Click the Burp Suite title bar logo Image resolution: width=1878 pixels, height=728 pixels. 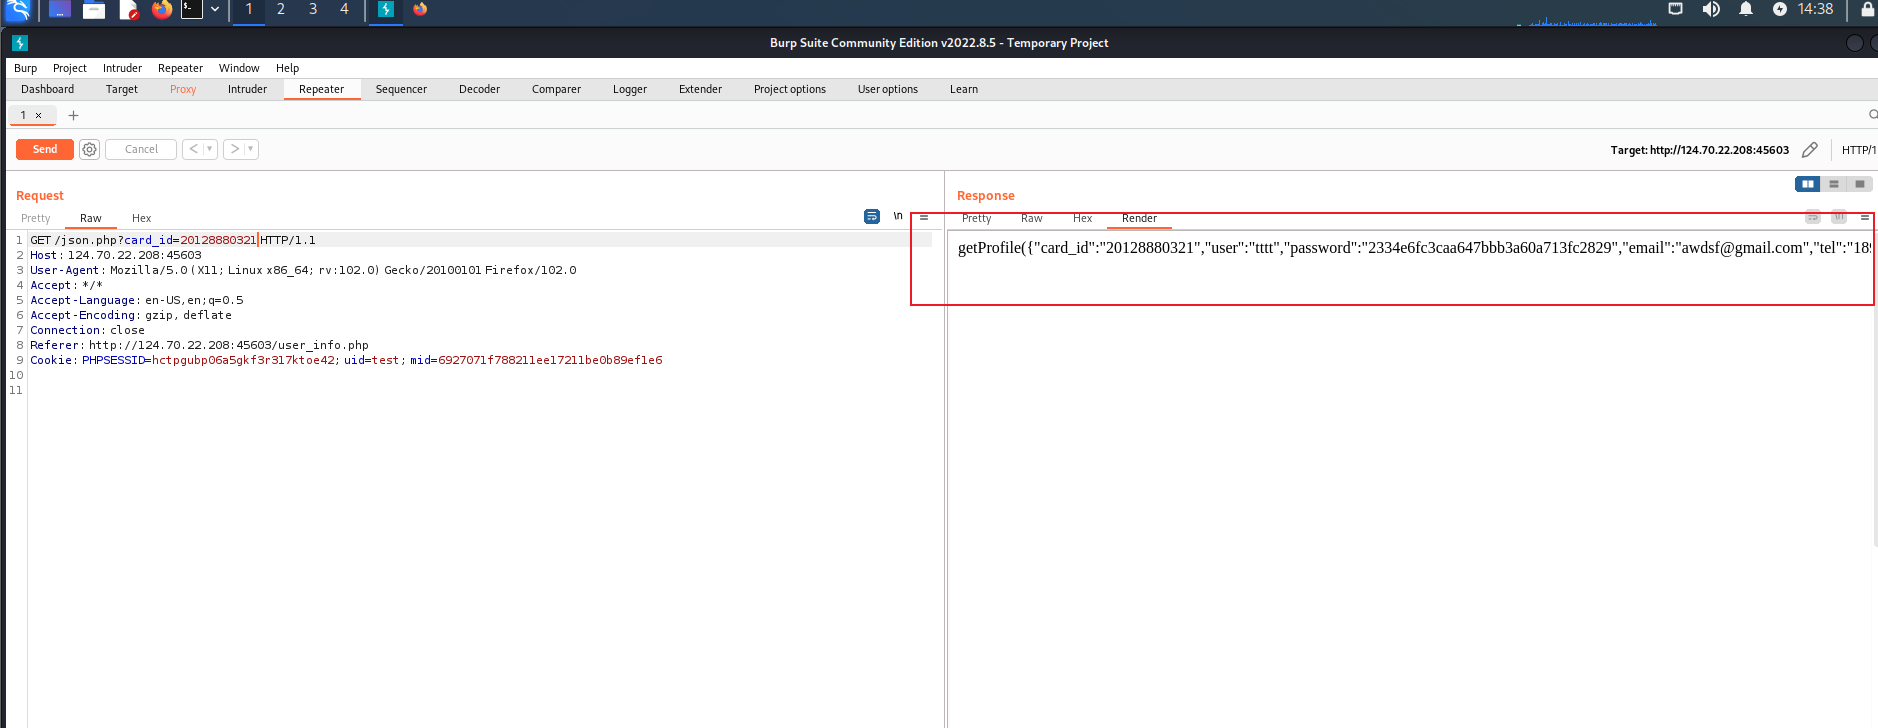click(x=20, y=43)
